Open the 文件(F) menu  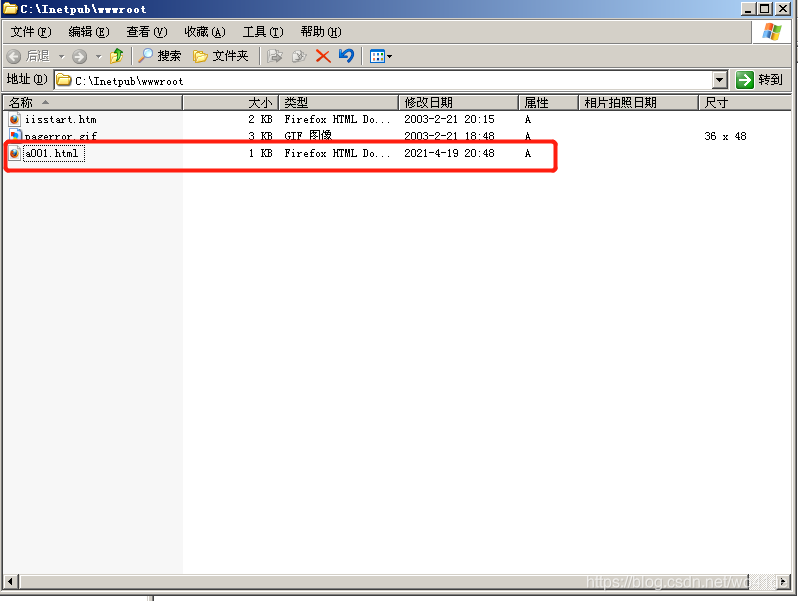(30, 32)
